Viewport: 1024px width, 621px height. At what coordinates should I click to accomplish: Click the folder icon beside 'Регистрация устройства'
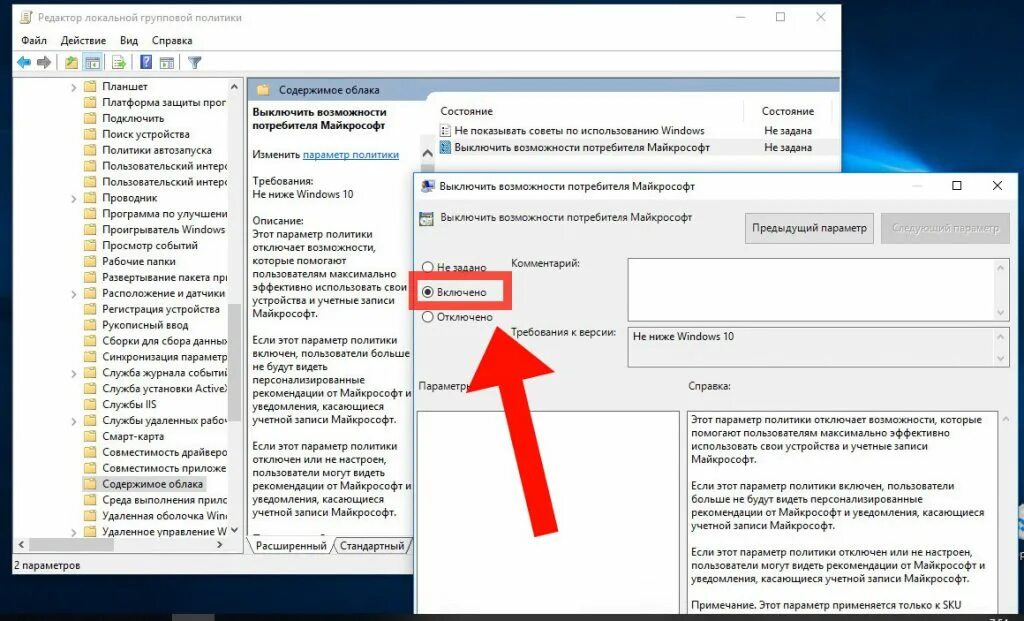(x=90, y=309)
